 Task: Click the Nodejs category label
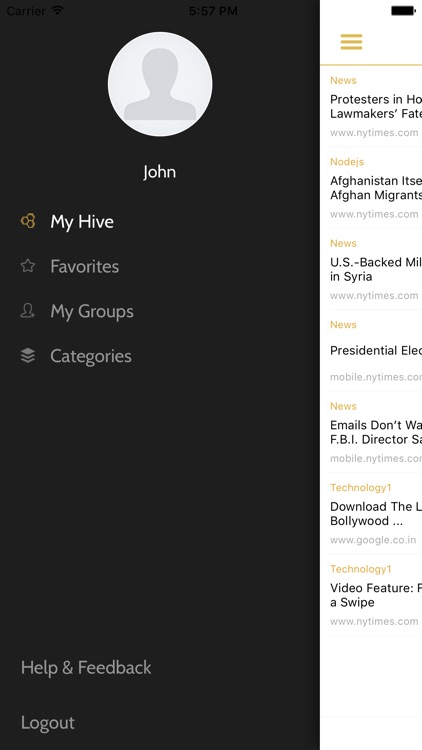tap(347, 162)
